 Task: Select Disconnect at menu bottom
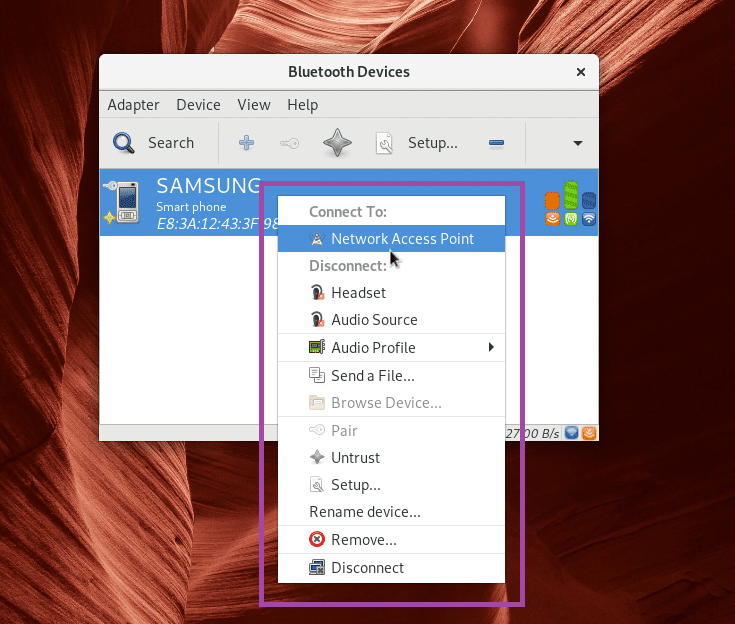coord(391,568)
